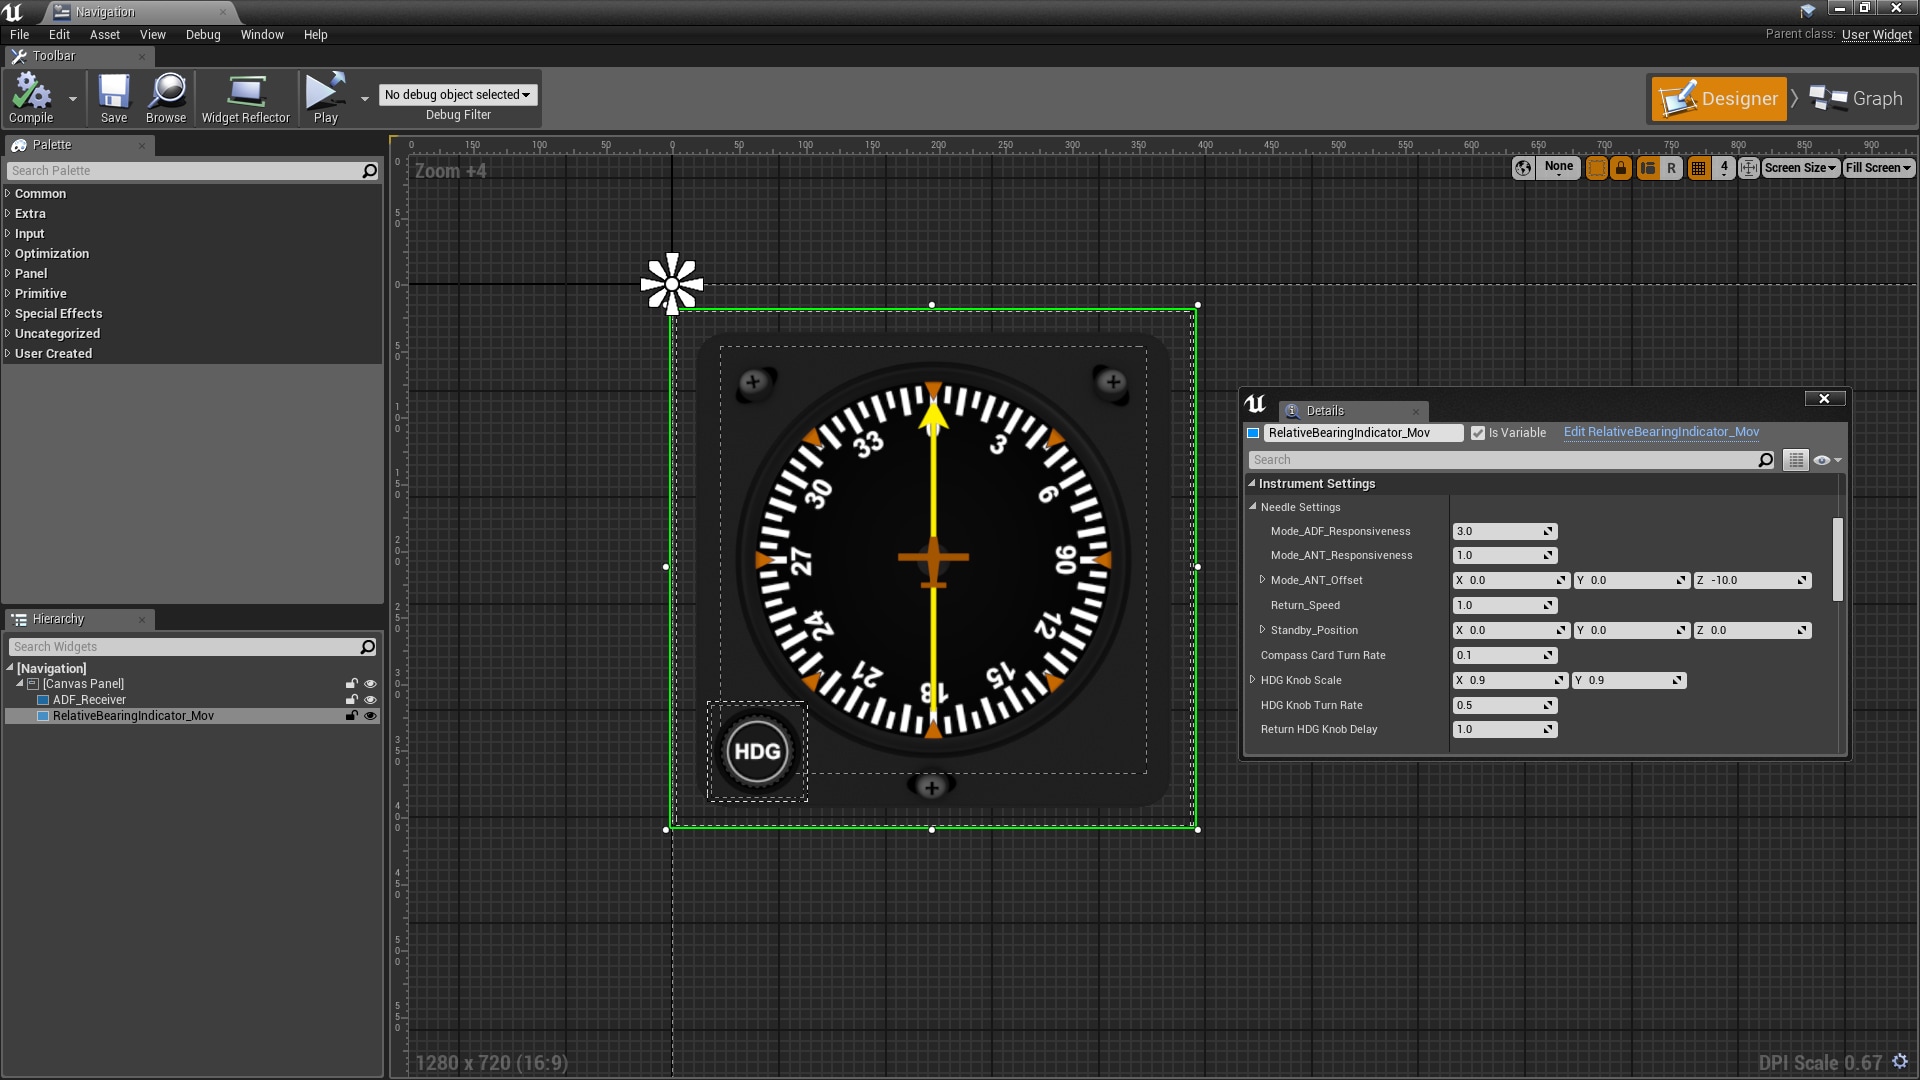
Task: Click the Compass Card Turn Rate value
Action: (x=1504, y=656)
